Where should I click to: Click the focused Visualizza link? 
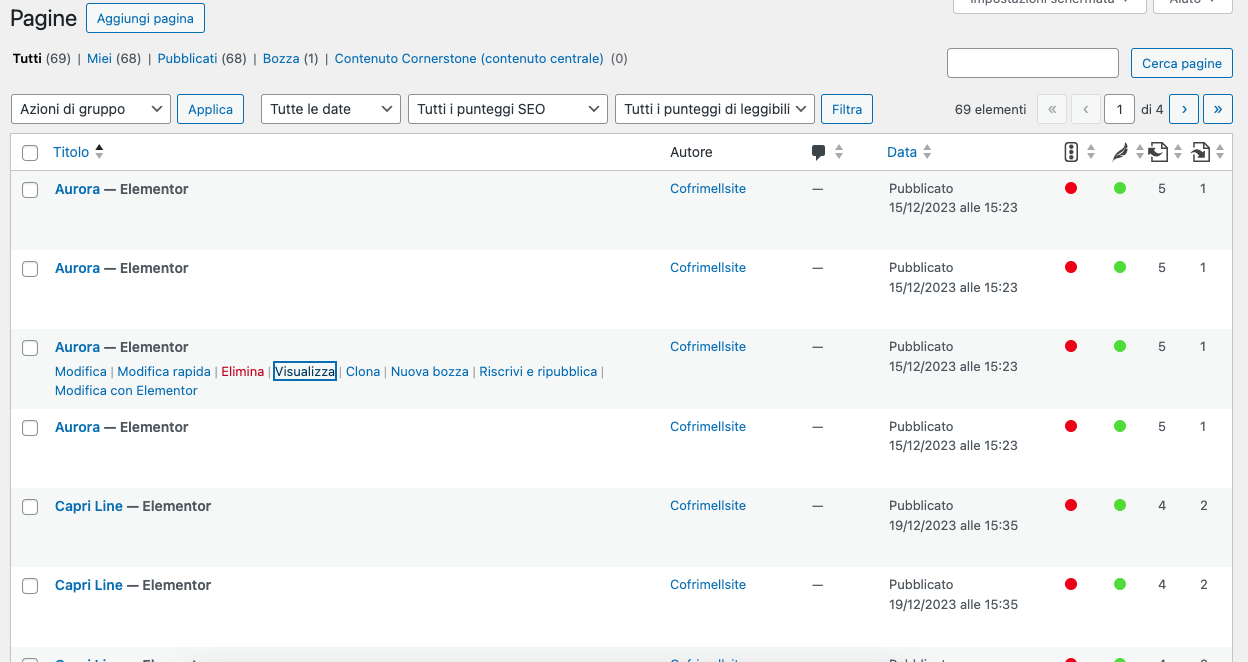click(305, 371)
